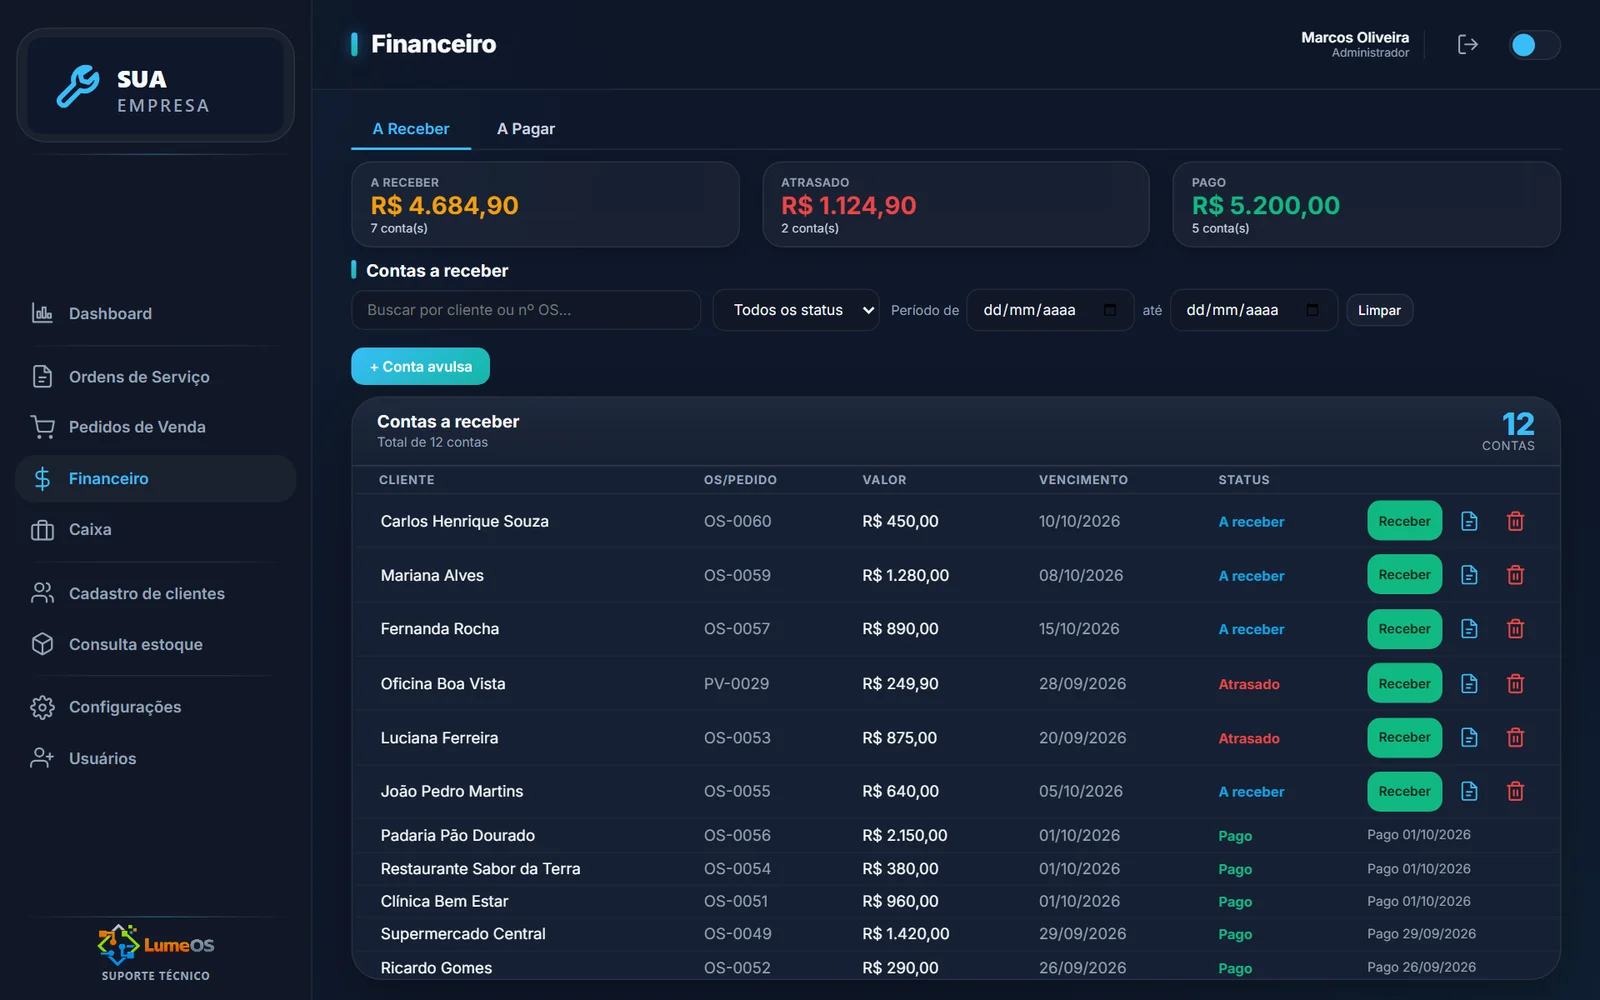The image size is (1600, 1000).
Task: Click the Usuários add-person icon
Action: click(x=42, y=758)
